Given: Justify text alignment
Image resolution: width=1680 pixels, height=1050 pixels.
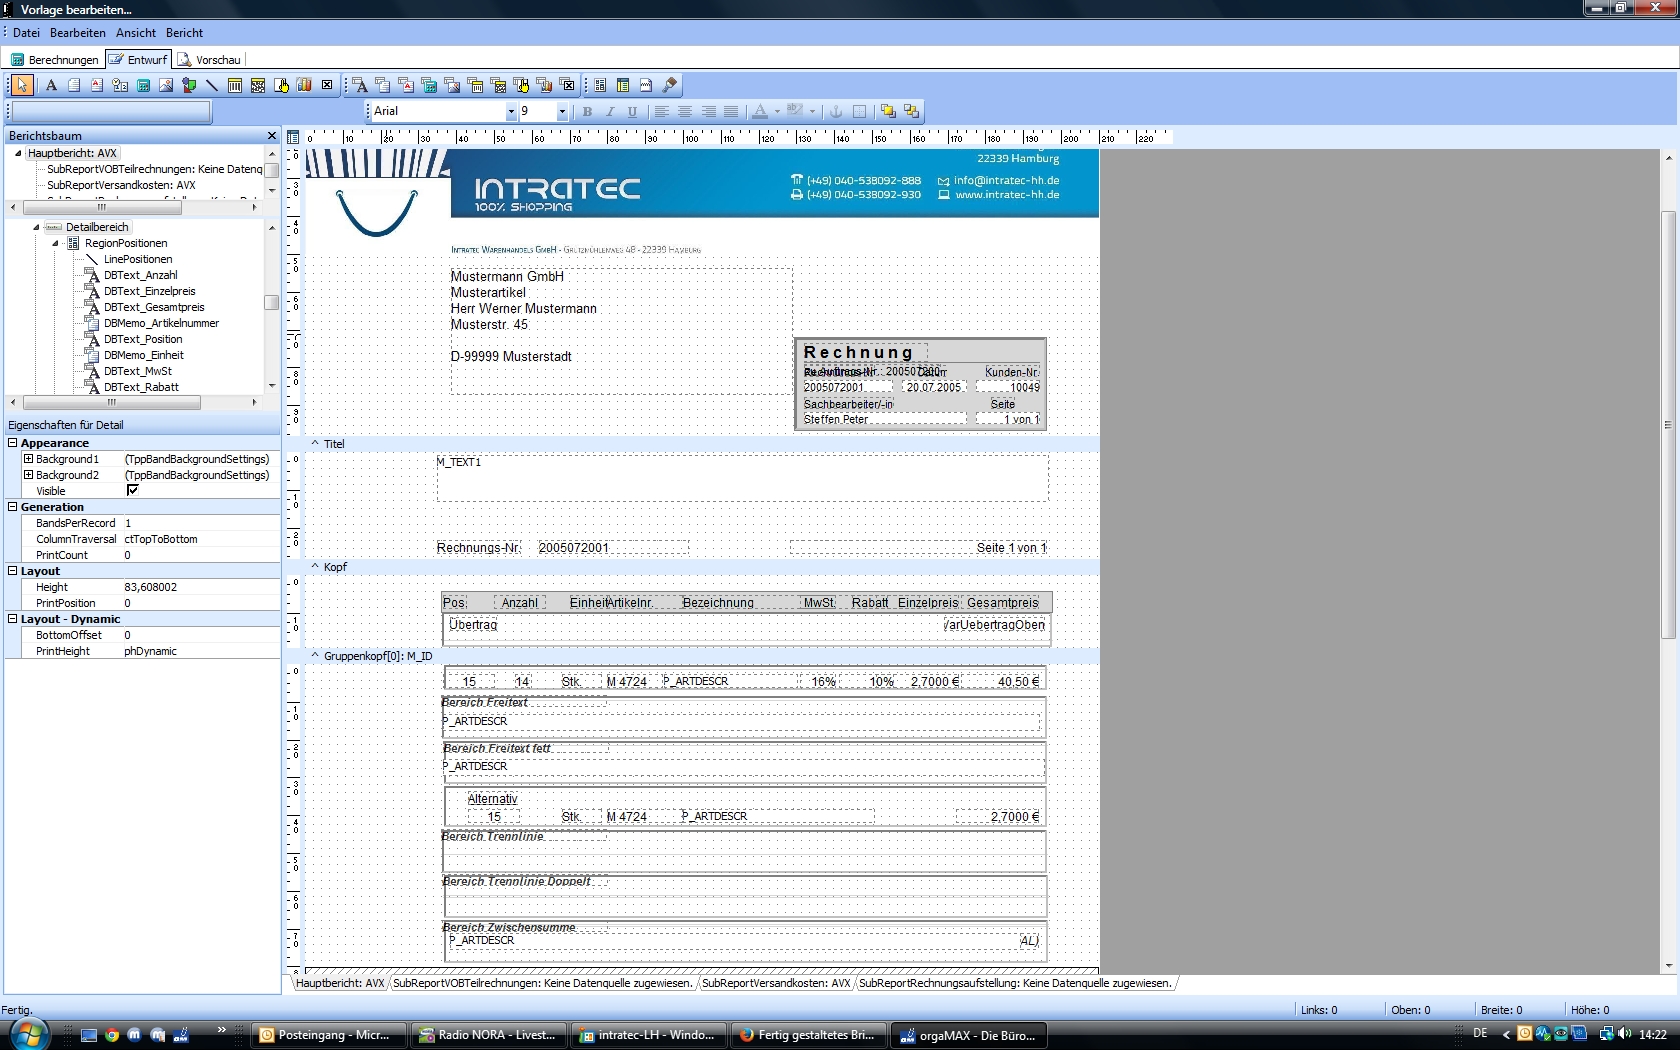Looking at the screenshot, I should point(731,111).
